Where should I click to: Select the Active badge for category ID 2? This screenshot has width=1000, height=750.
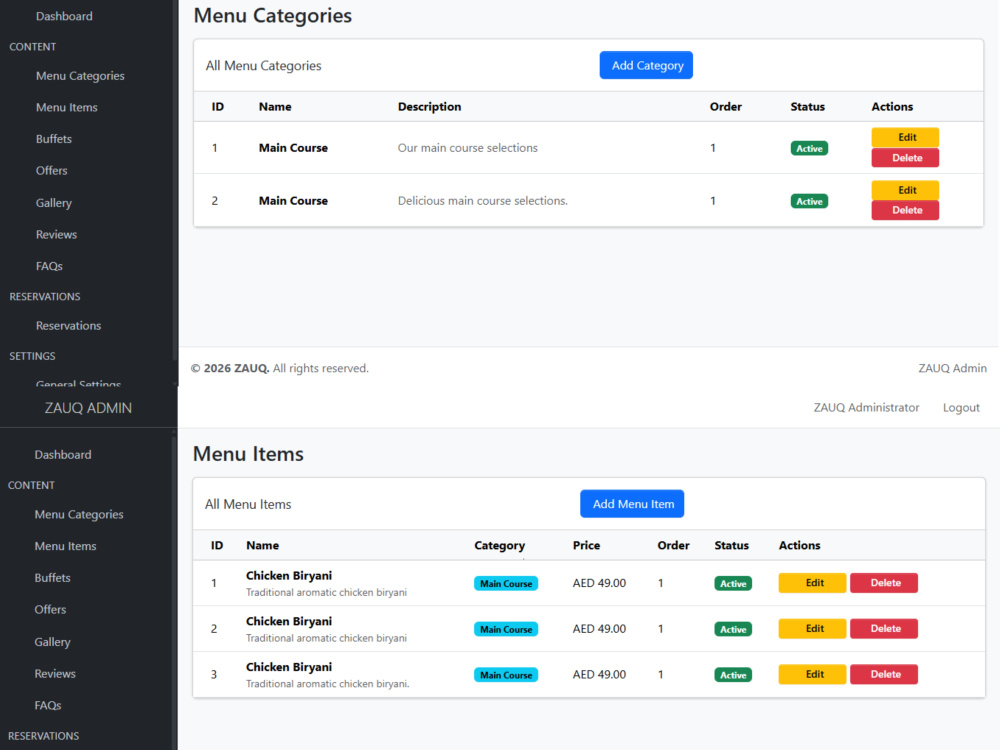(809, 202)
